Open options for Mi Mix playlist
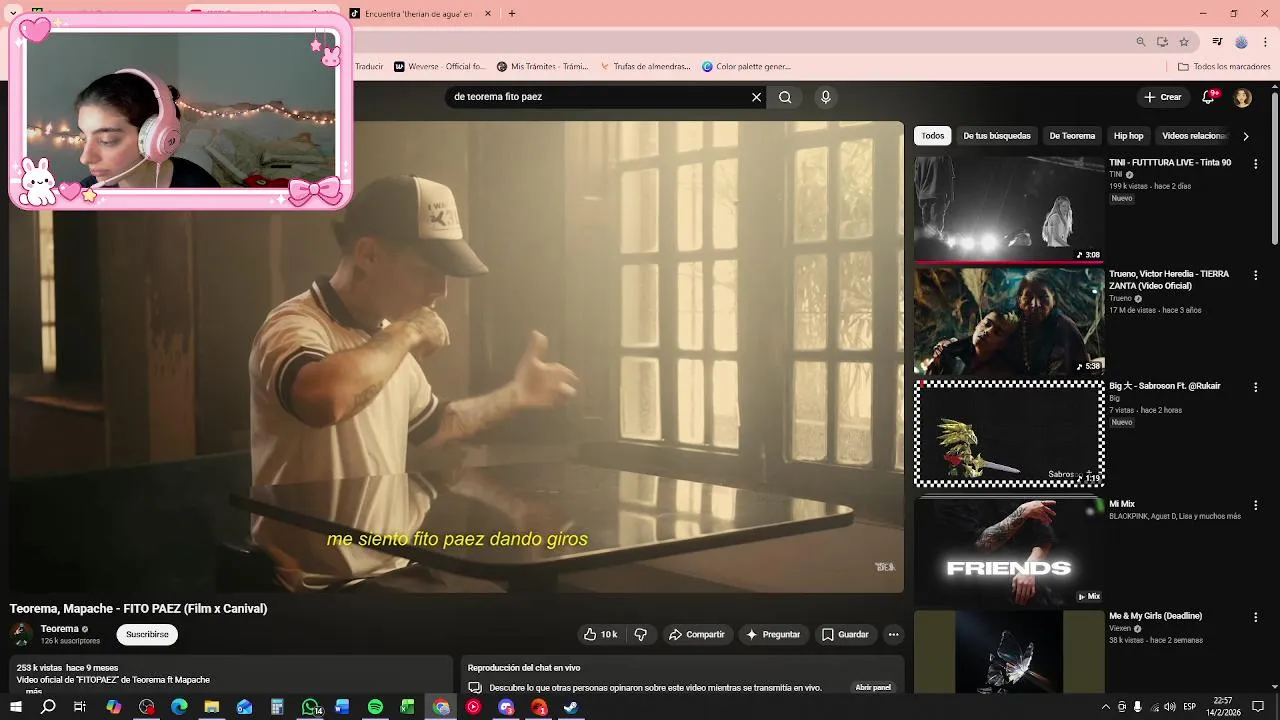Image resolution: width=1280 pixels, height=720 pixels. click(x=1255, y=505)
